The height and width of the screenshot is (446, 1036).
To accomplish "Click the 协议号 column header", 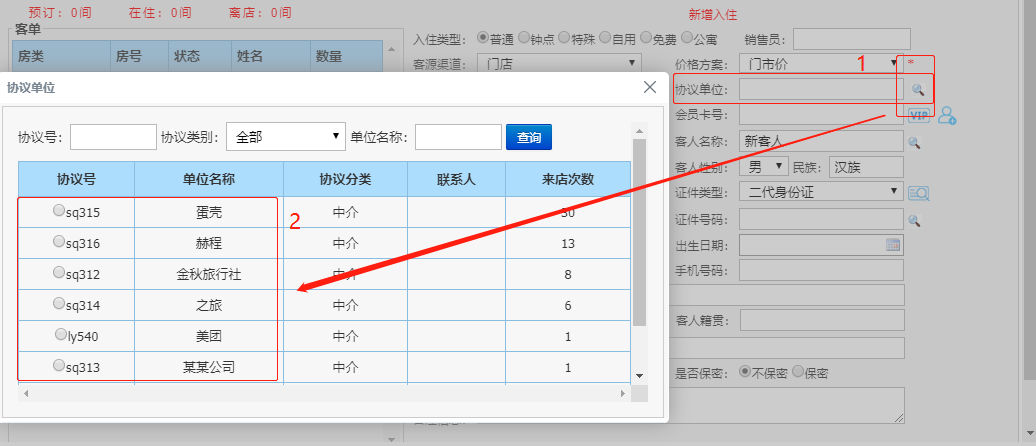I will tap(76, 179).
